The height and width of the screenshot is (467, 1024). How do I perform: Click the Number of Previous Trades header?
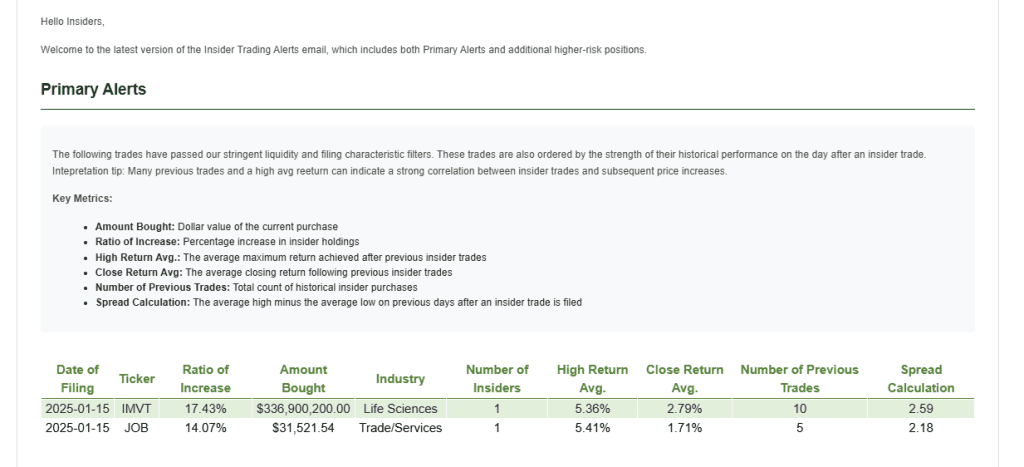click(x=799, y=379)
